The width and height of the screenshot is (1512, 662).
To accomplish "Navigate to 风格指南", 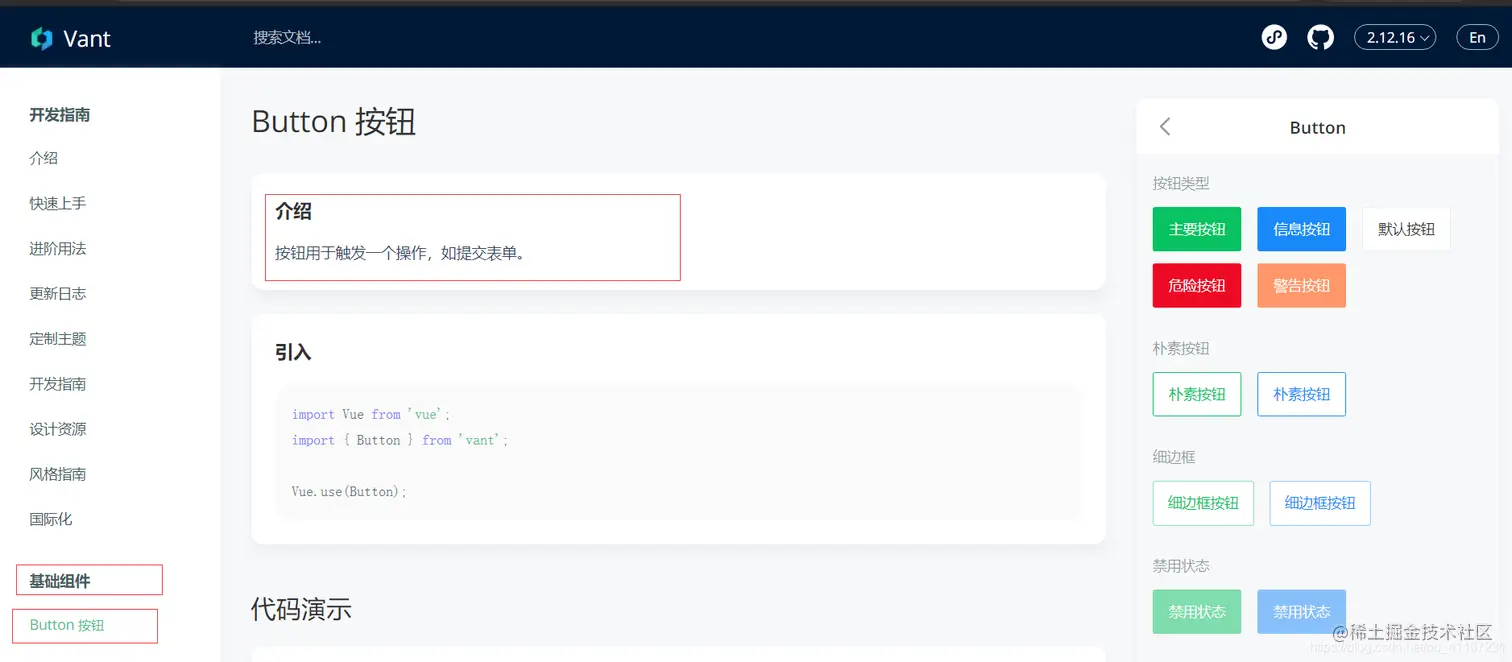I will point(58,474).
